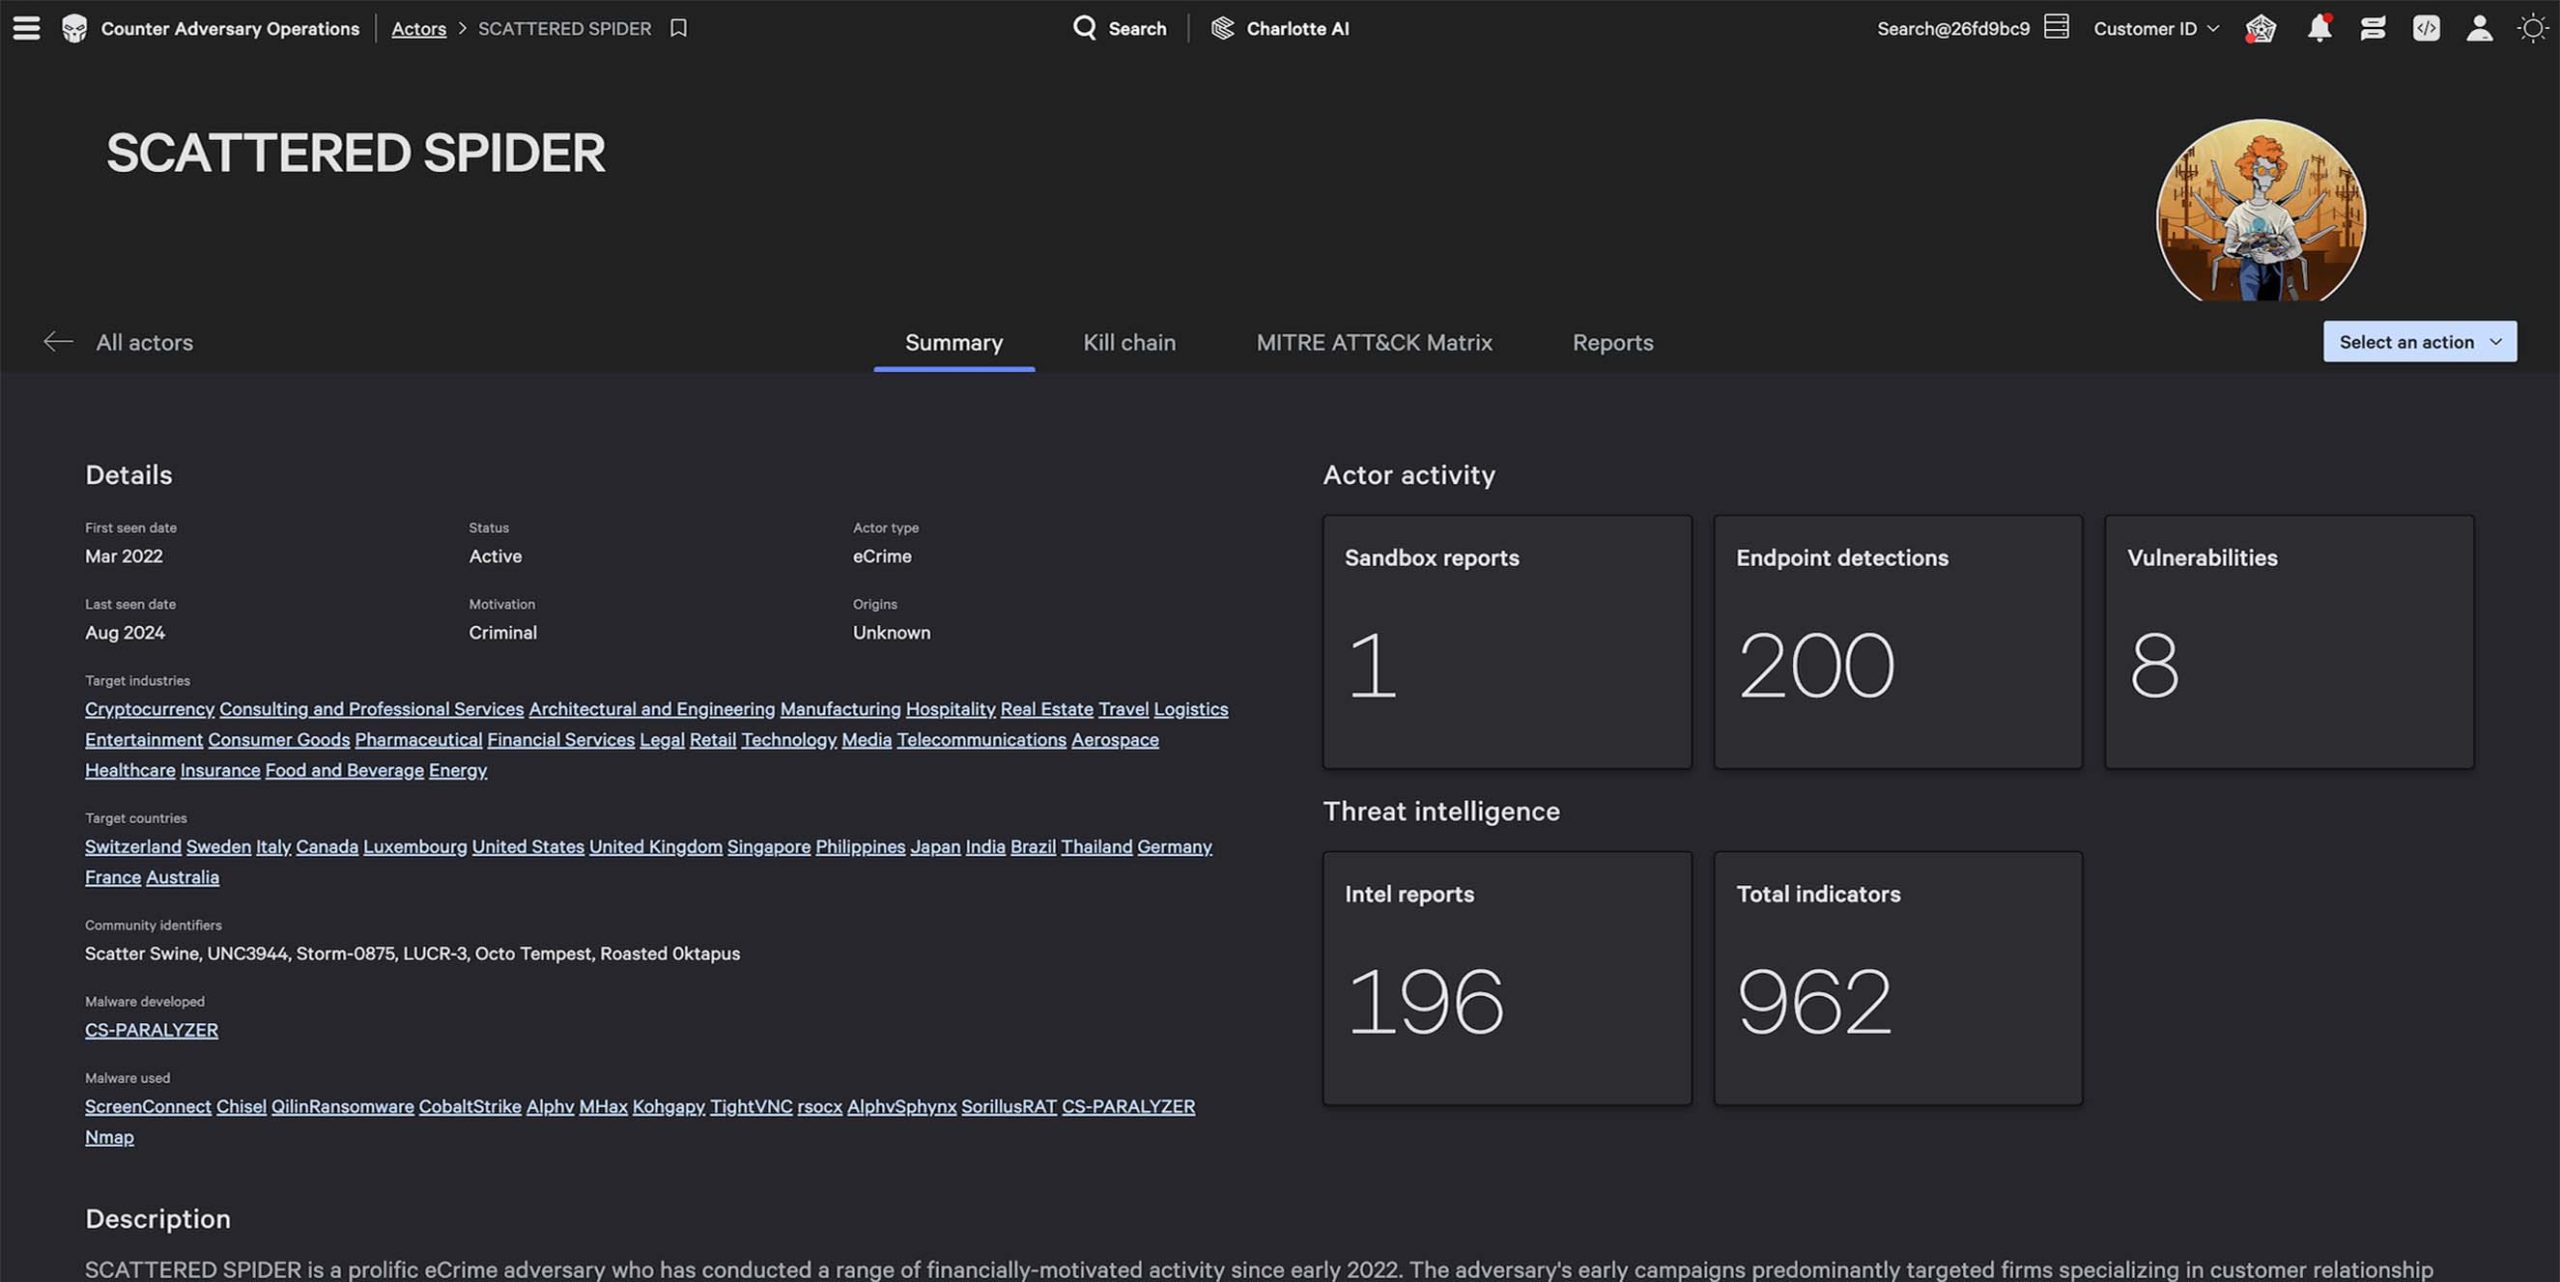The image size is (2560, 1282).
Task: Click All actors back link
Action: (144, 342)
